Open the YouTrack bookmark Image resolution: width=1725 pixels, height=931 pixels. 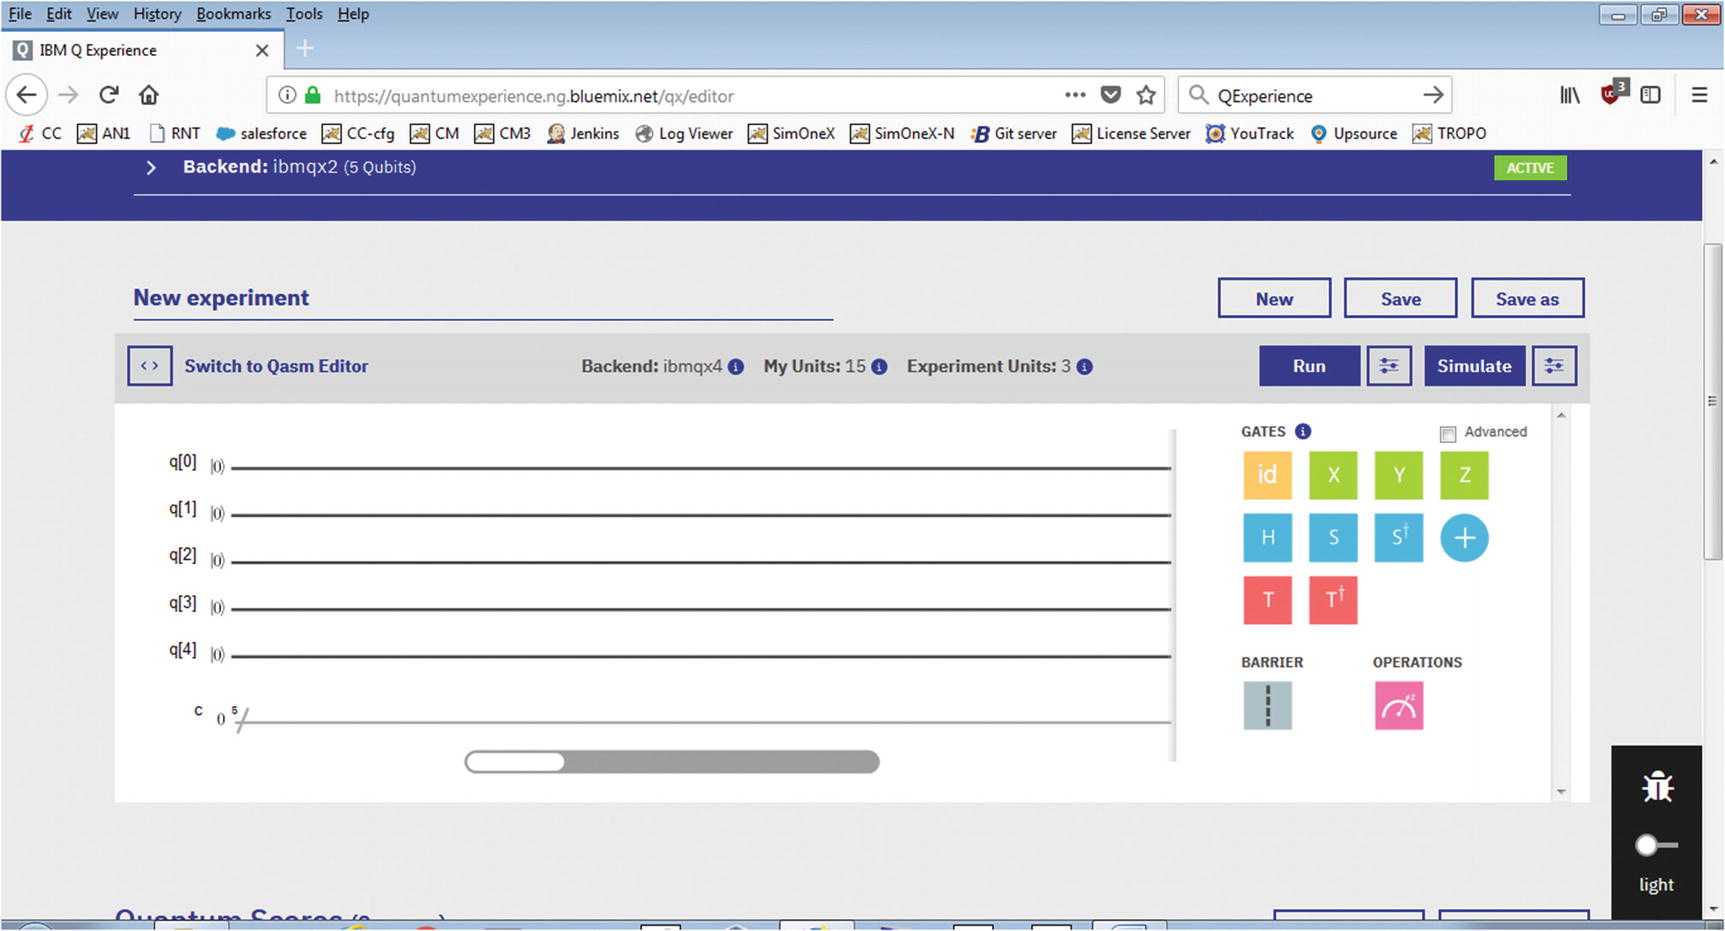[1250, 133]
